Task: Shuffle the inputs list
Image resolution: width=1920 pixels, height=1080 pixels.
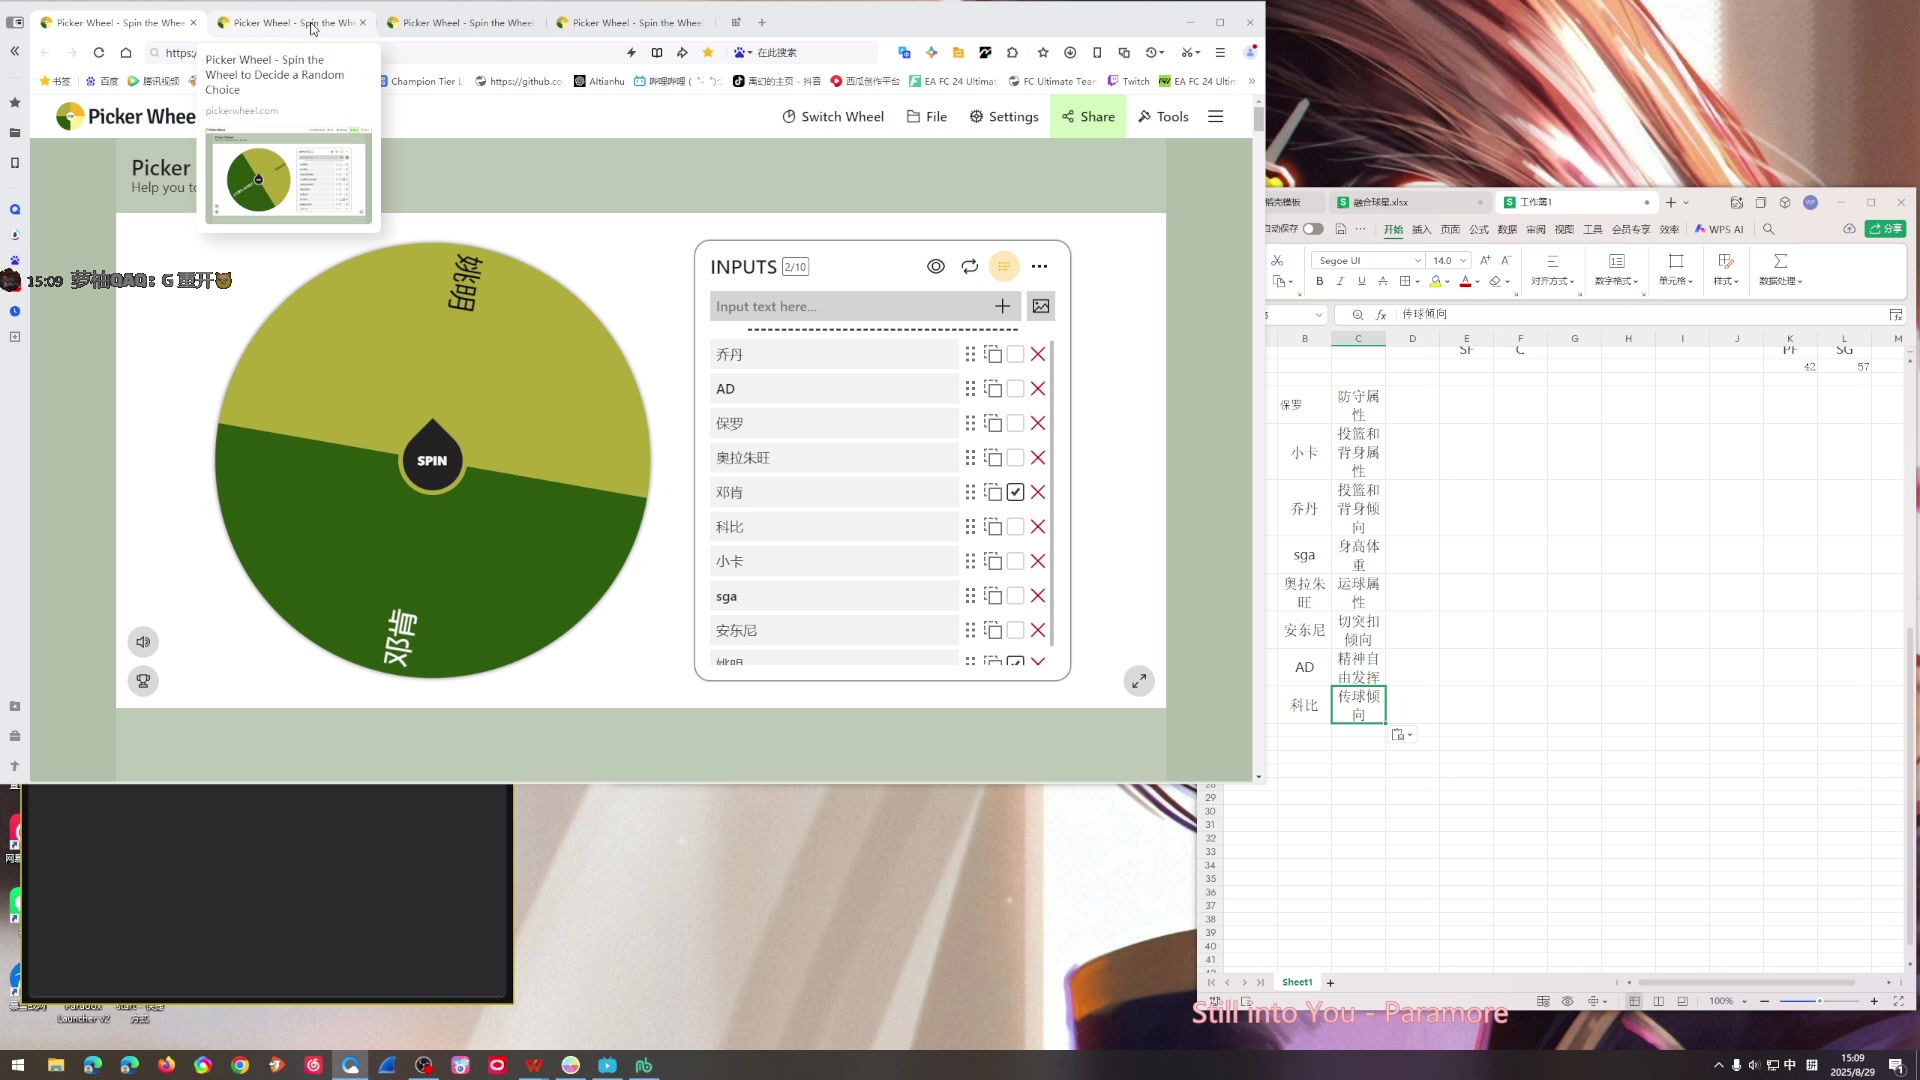Action: [x=970, y=266]
